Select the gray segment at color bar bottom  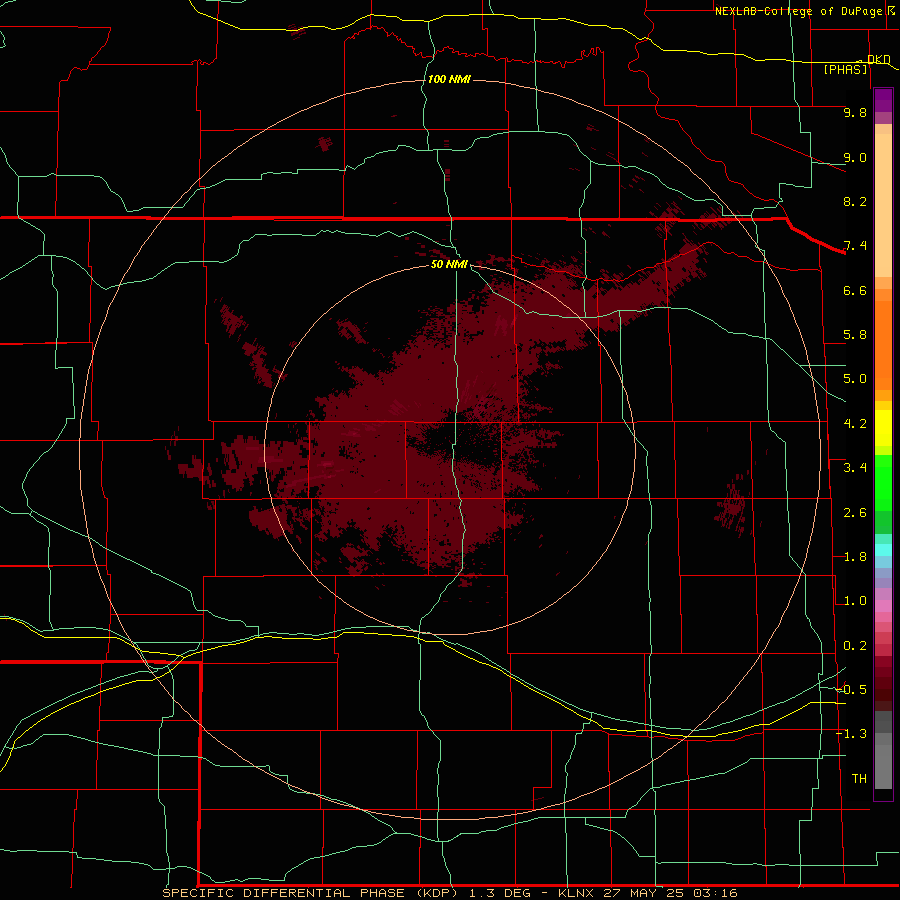[883, 766]
